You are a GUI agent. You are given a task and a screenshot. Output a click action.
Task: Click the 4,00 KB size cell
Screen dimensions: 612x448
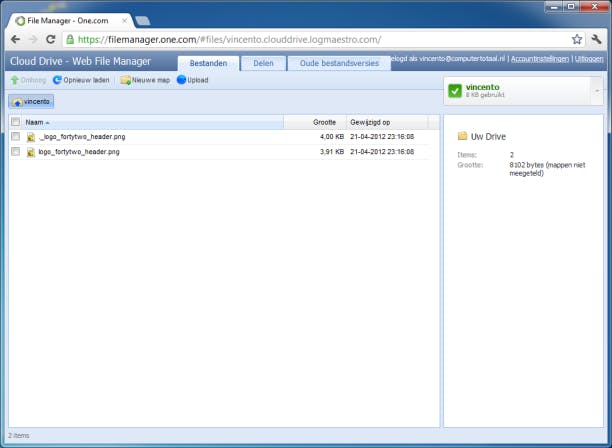(332, 137)
